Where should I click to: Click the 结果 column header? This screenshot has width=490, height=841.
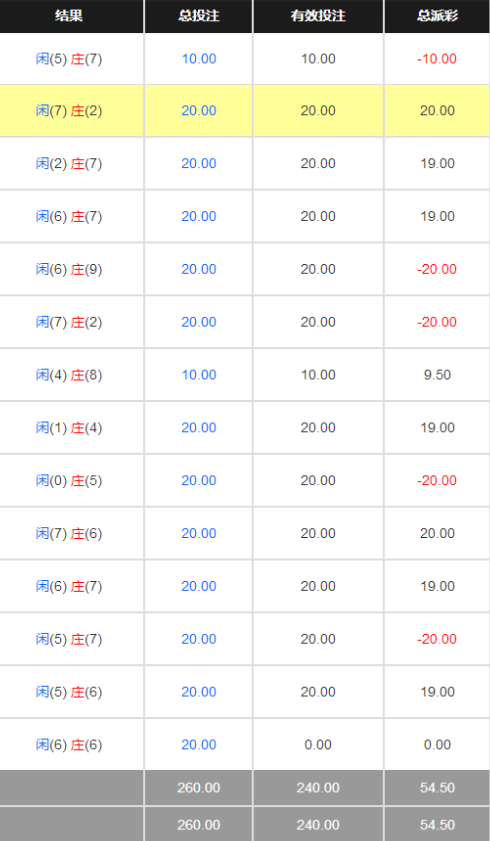(69, 16)
